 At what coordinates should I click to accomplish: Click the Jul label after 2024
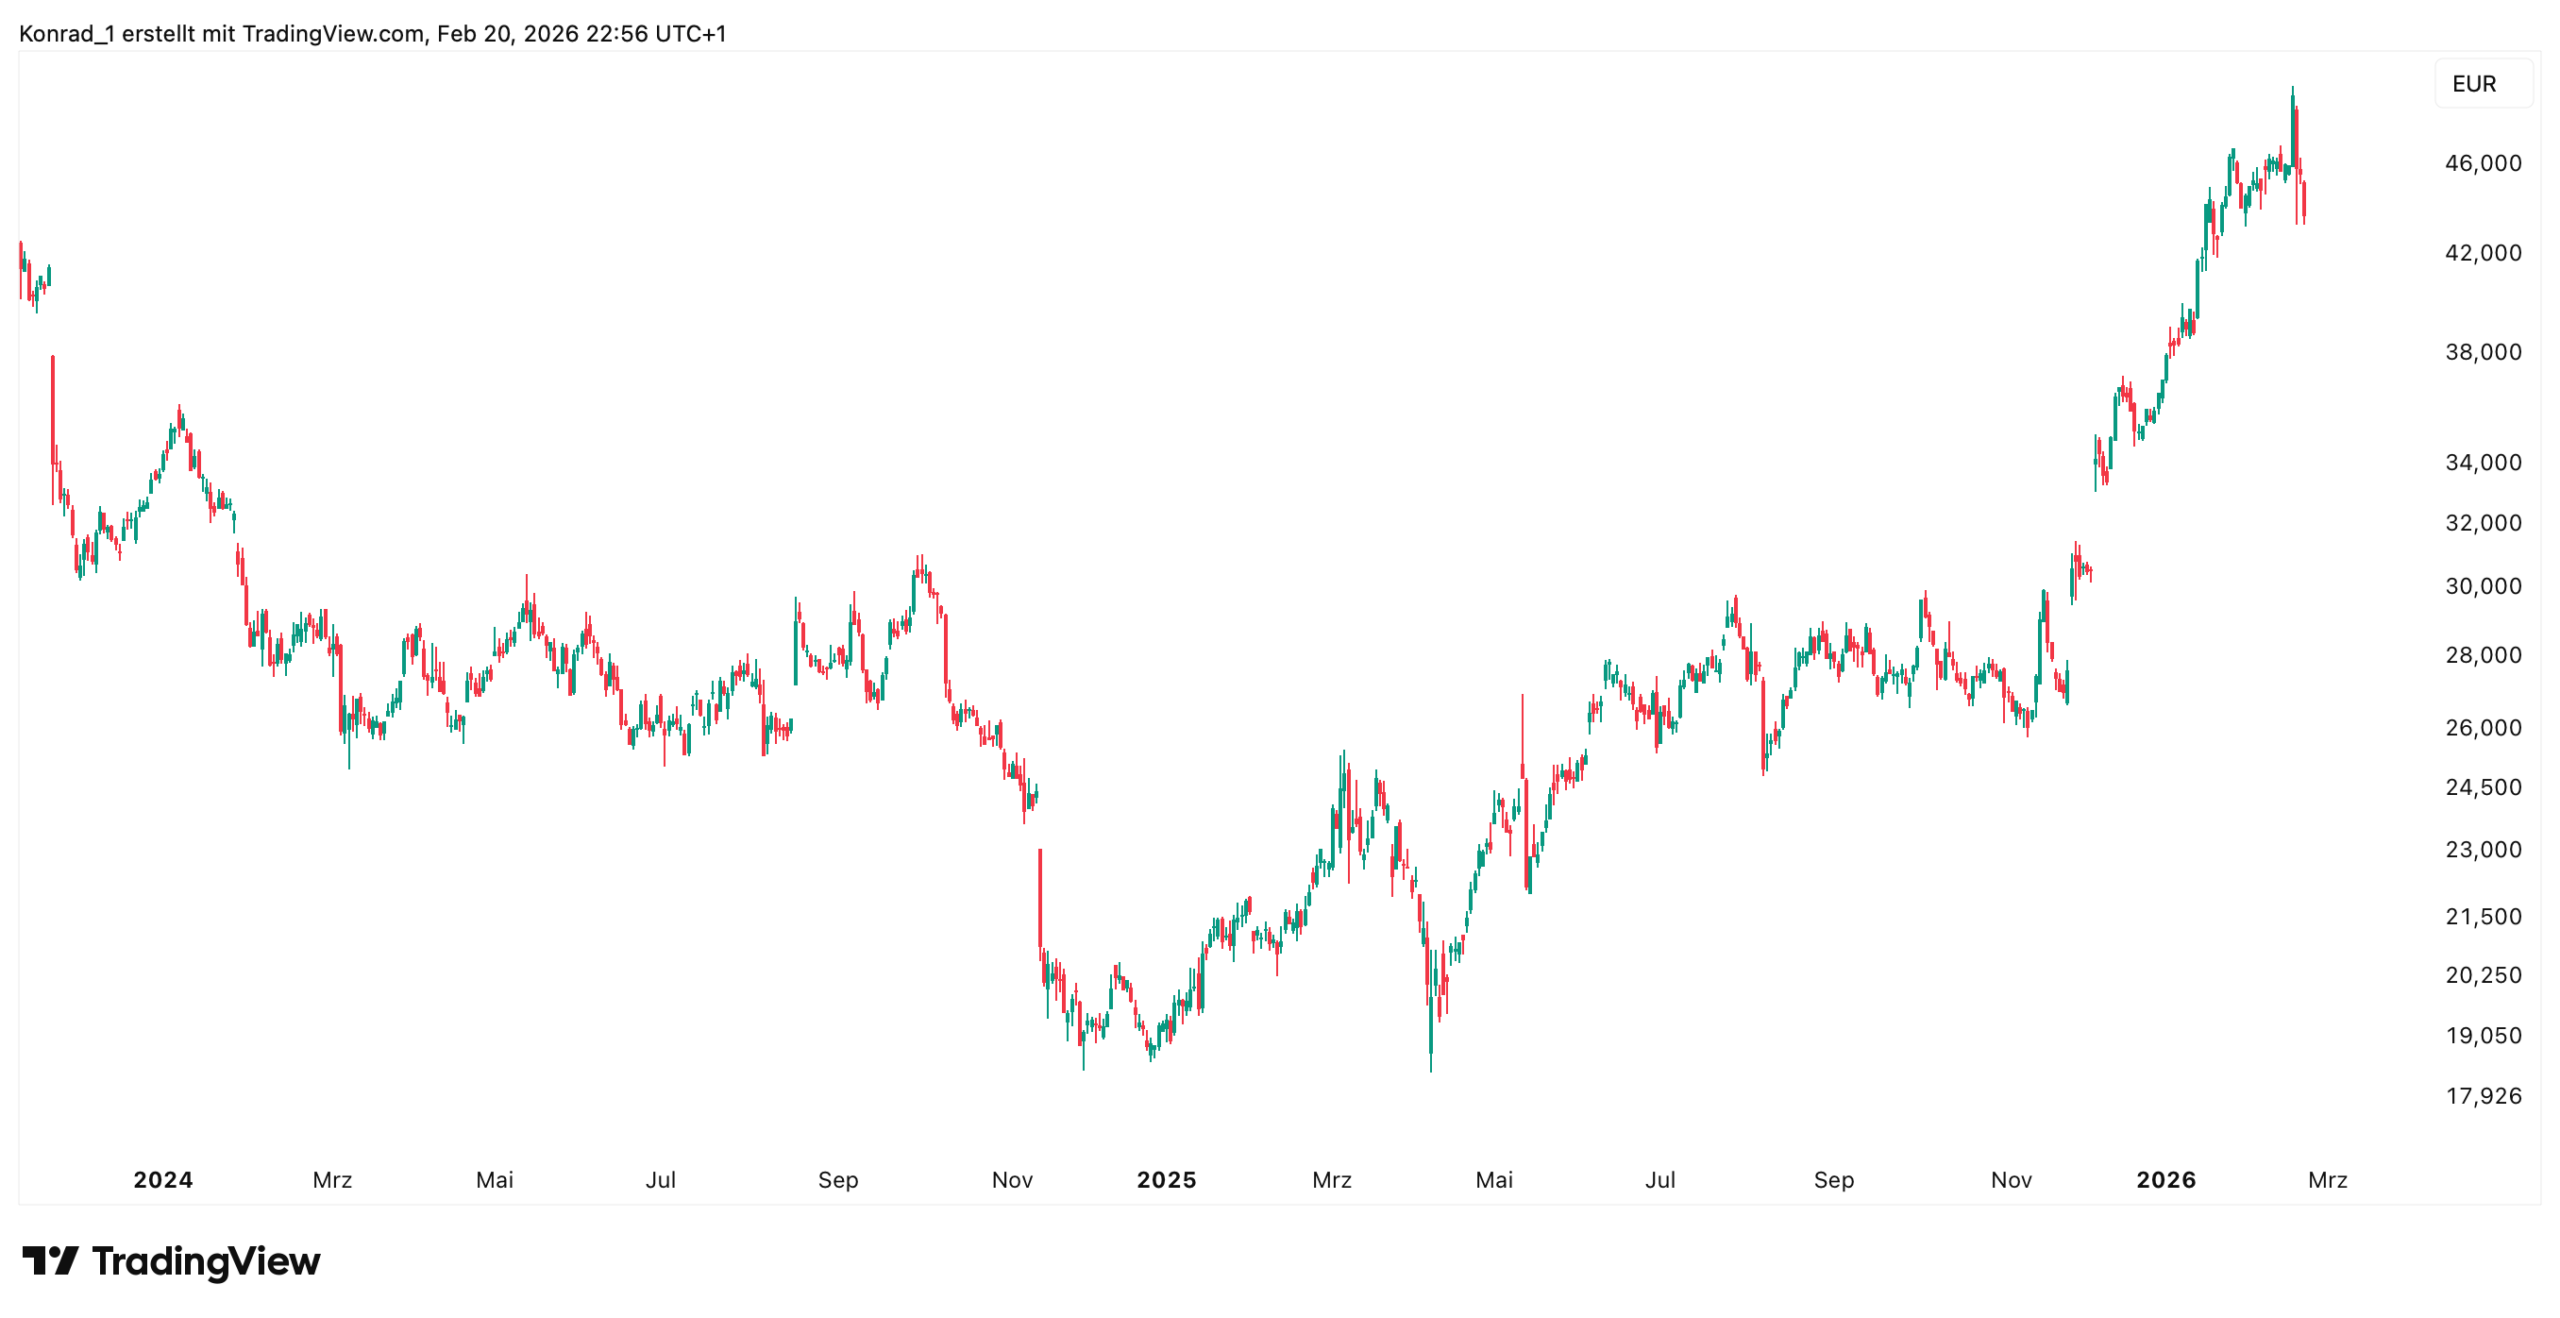[660, 1179]
